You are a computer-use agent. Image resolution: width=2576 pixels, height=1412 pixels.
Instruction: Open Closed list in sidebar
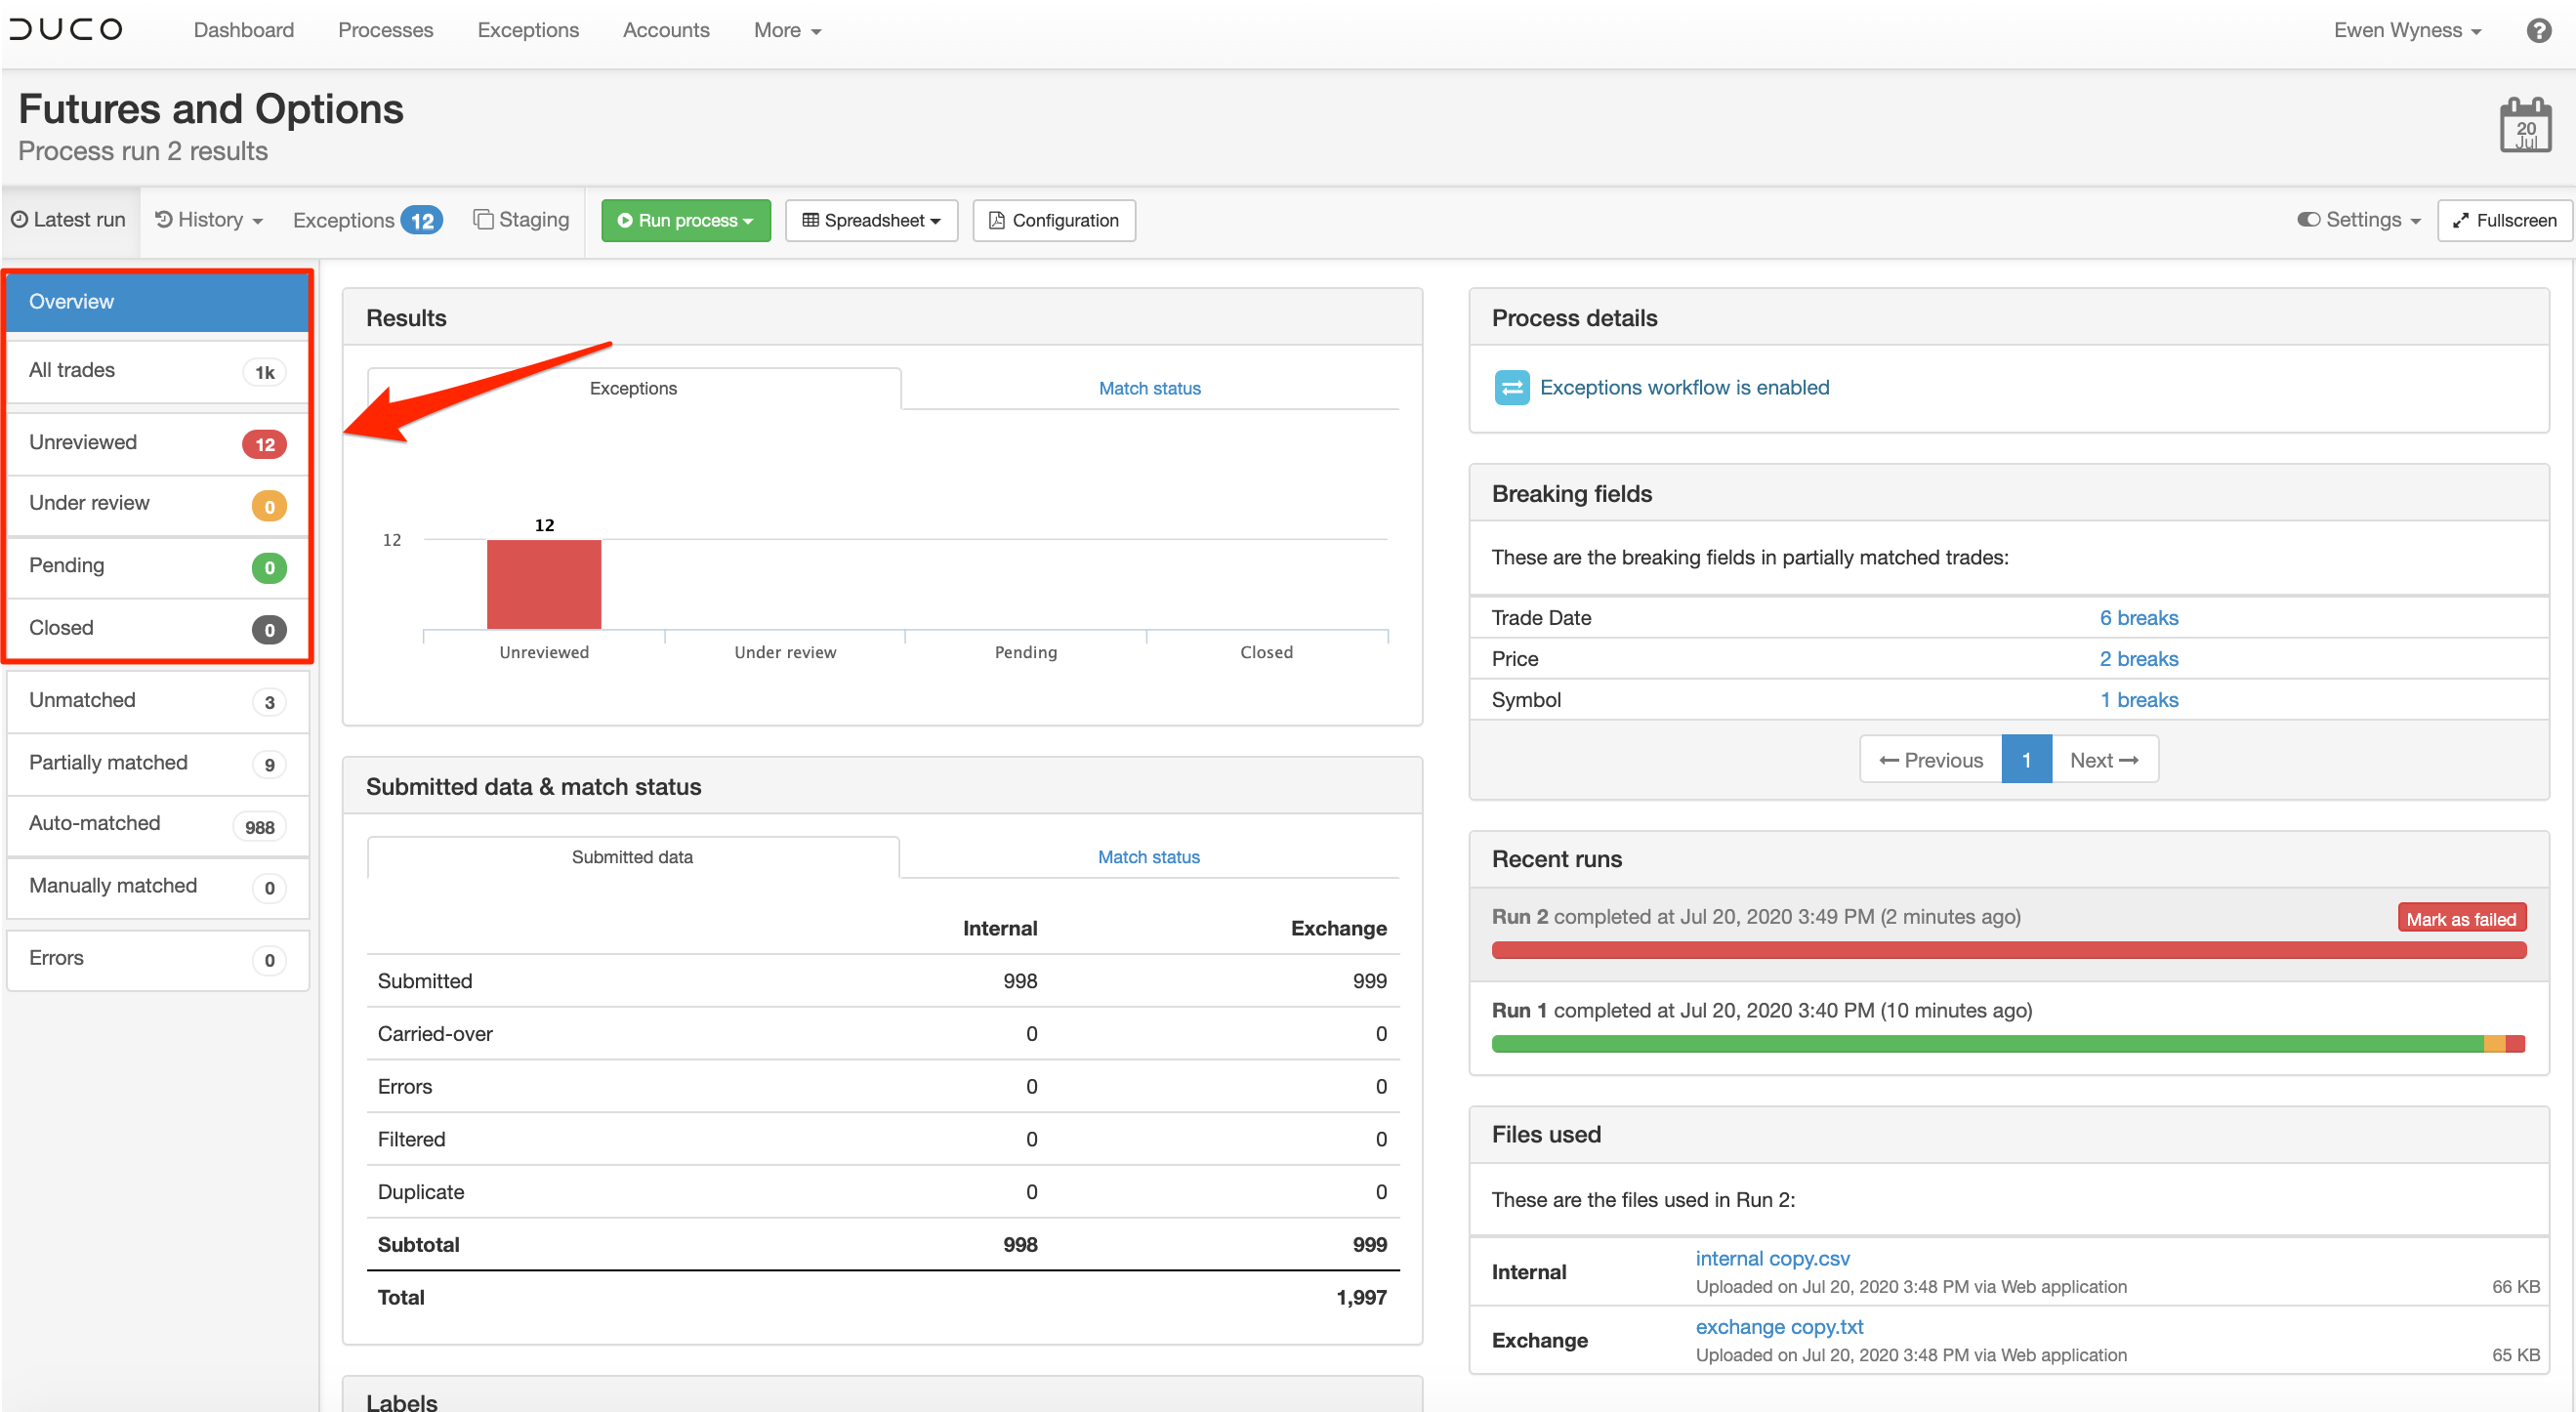(x=158, y=628)
